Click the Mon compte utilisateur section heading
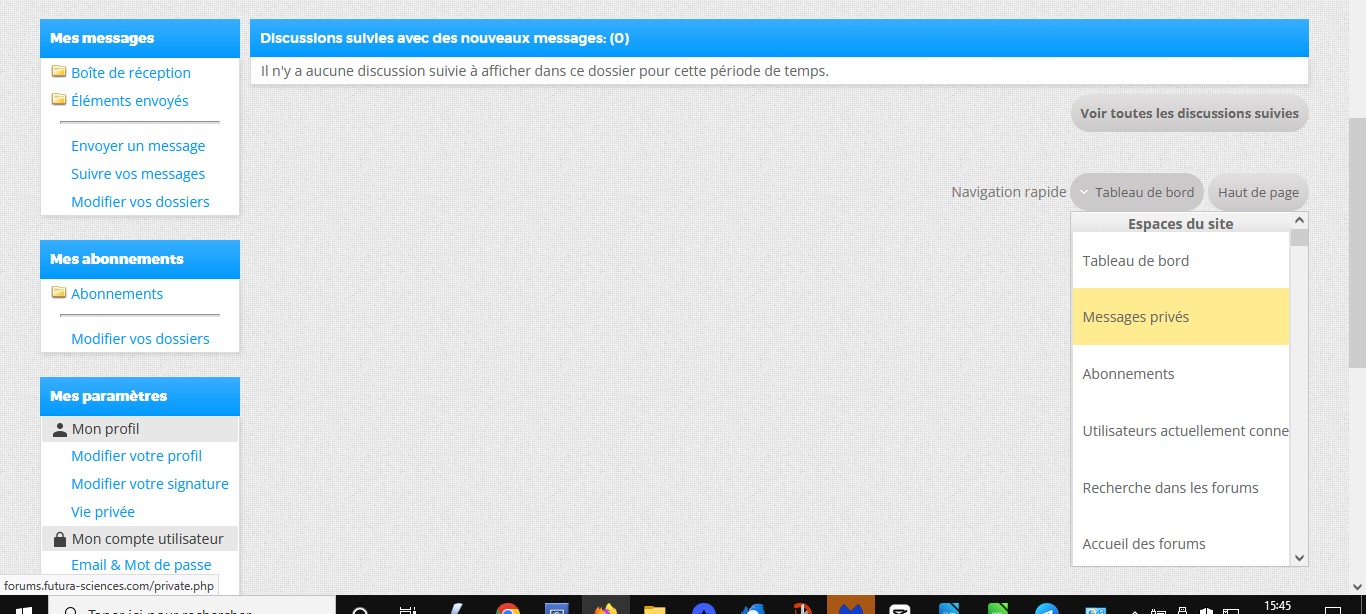Screen dimensions: 1366x614 [140, 539]
